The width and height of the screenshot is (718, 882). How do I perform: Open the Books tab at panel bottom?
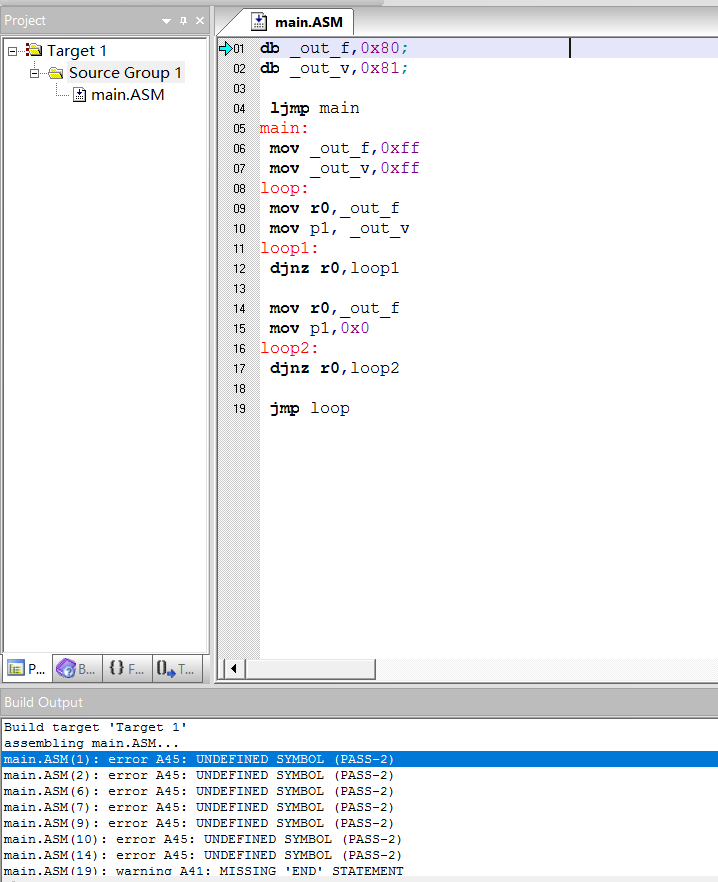point(78,668)
